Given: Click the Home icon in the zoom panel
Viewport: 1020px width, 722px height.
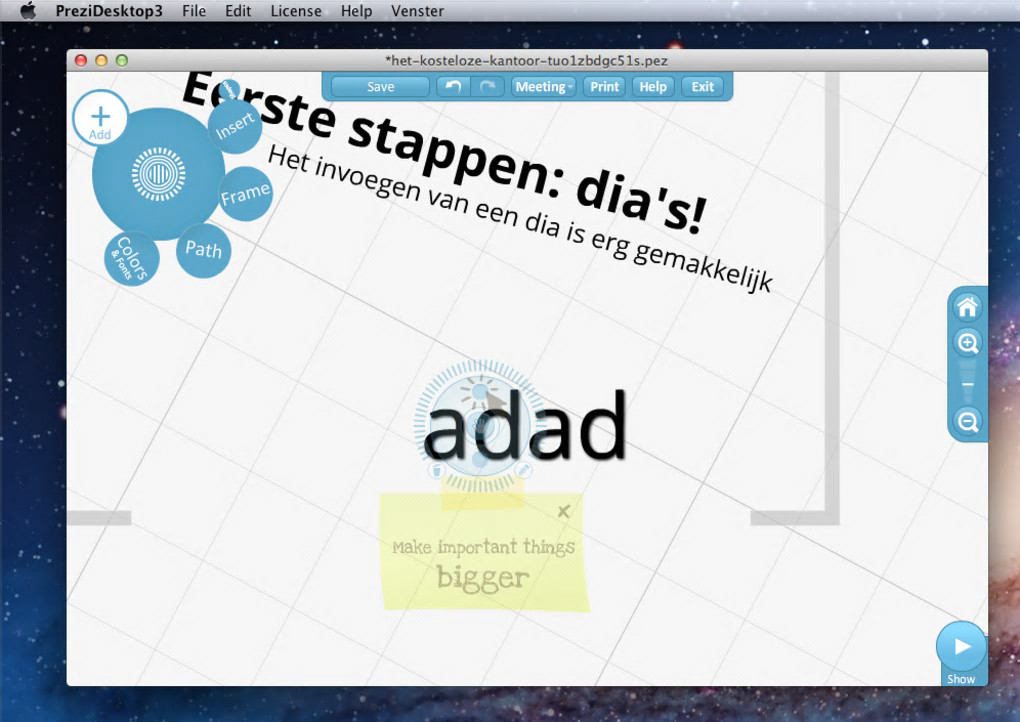Looking at the screenshot, I should click(967, 307).
